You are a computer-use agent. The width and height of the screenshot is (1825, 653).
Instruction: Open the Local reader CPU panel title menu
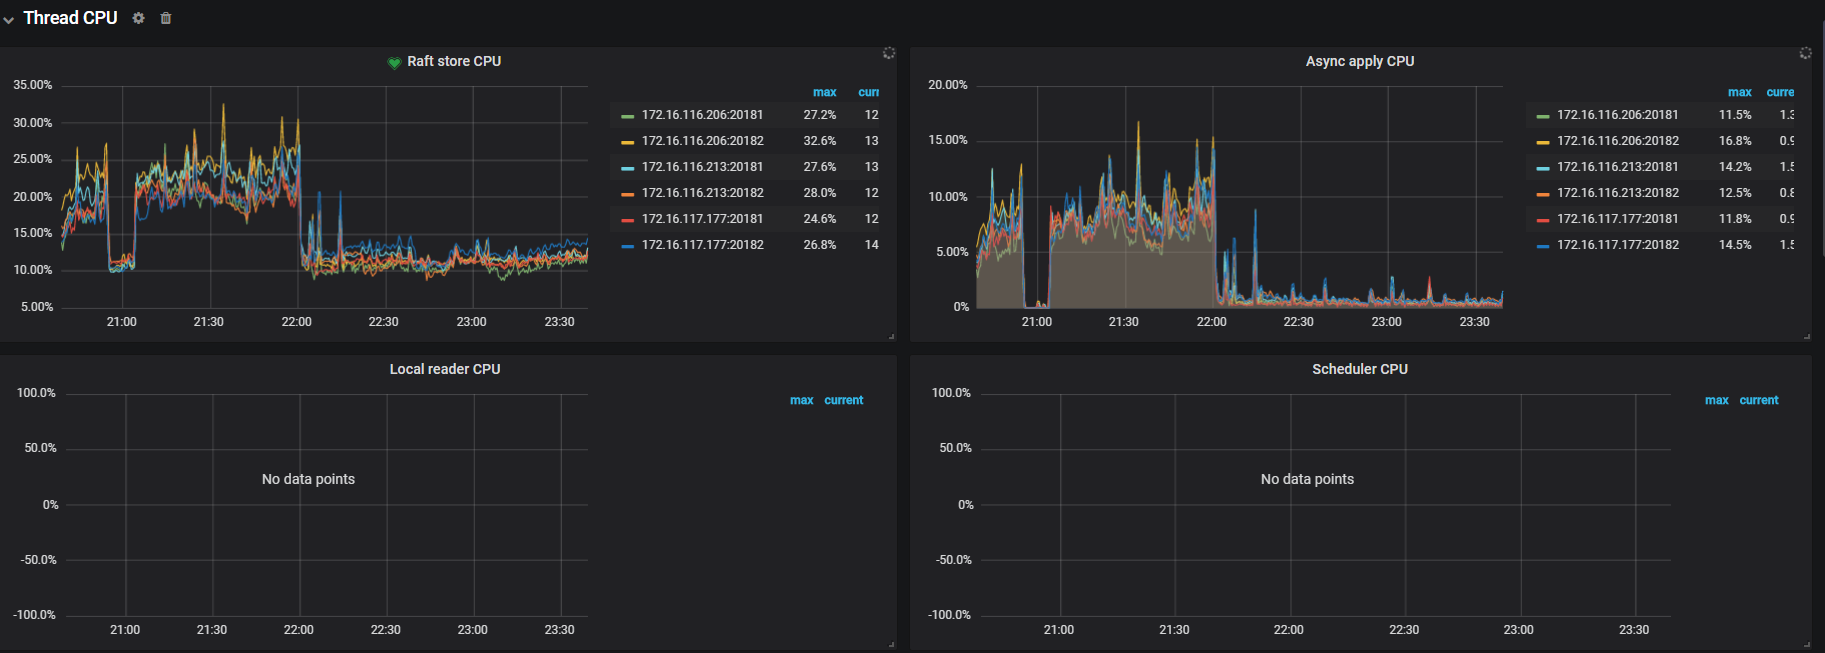(x=444, y=369)
